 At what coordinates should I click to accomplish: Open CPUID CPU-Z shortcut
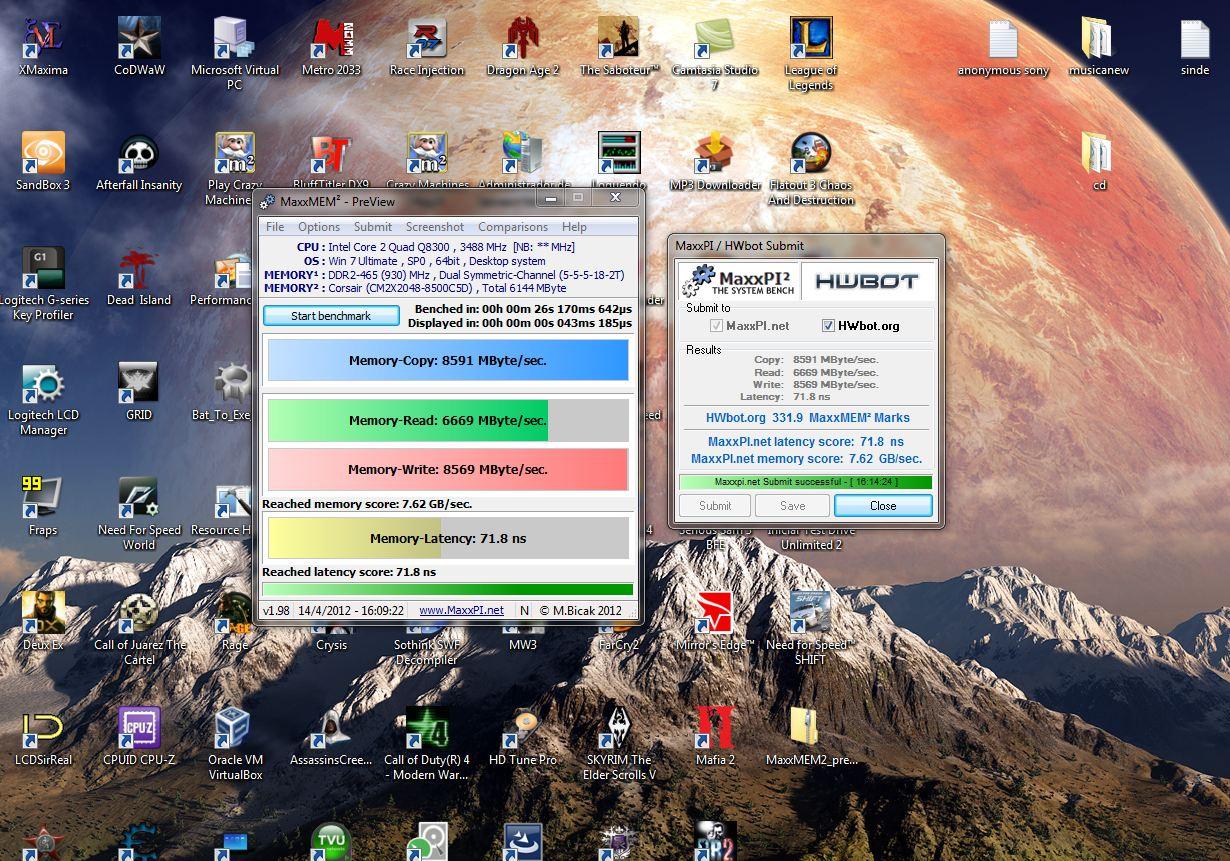pos(139,736)
